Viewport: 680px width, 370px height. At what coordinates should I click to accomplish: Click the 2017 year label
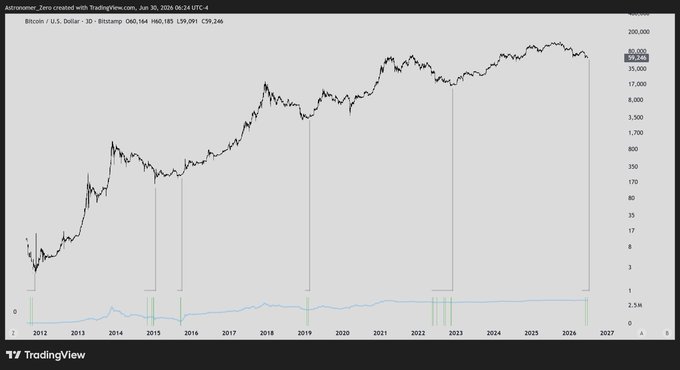click(229, 333)
